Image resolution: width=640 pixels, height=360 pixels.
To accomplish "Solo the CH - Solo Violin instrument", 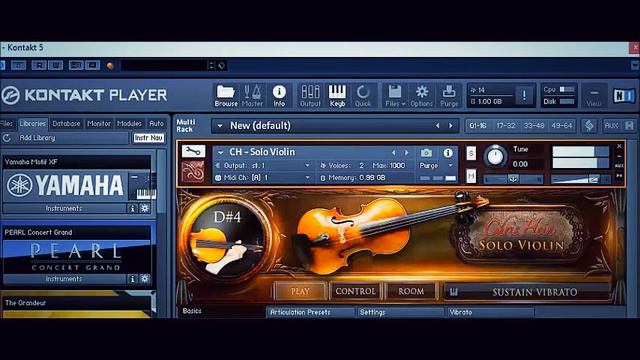I will (471, 153).
